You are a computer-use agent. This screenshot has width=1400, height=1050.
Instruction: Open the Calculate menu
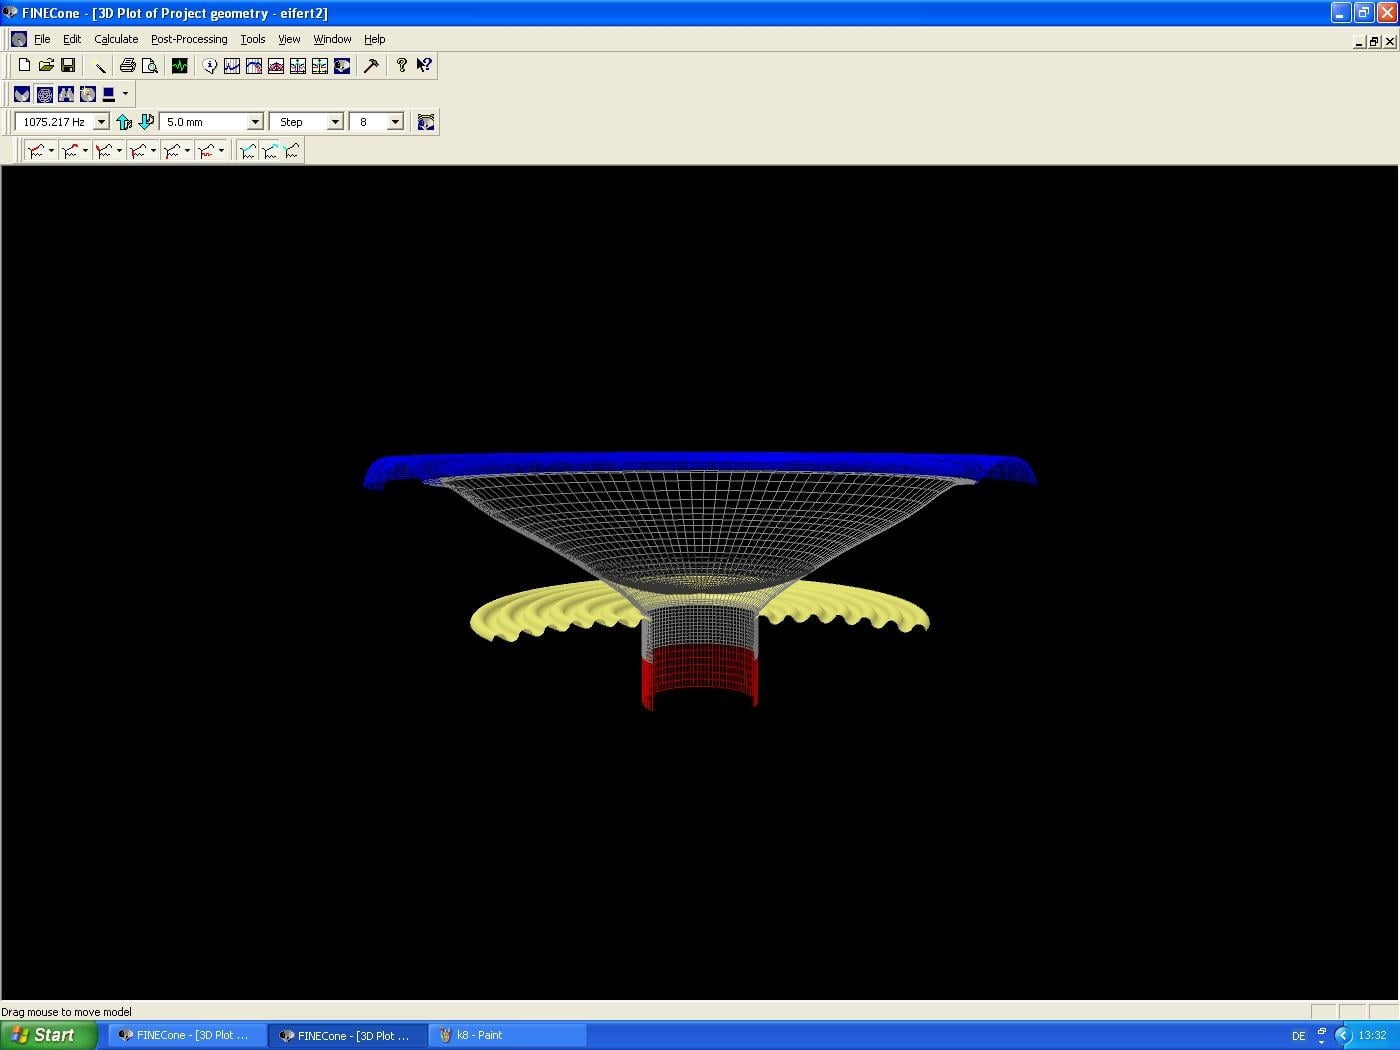(x=116, y=39)
